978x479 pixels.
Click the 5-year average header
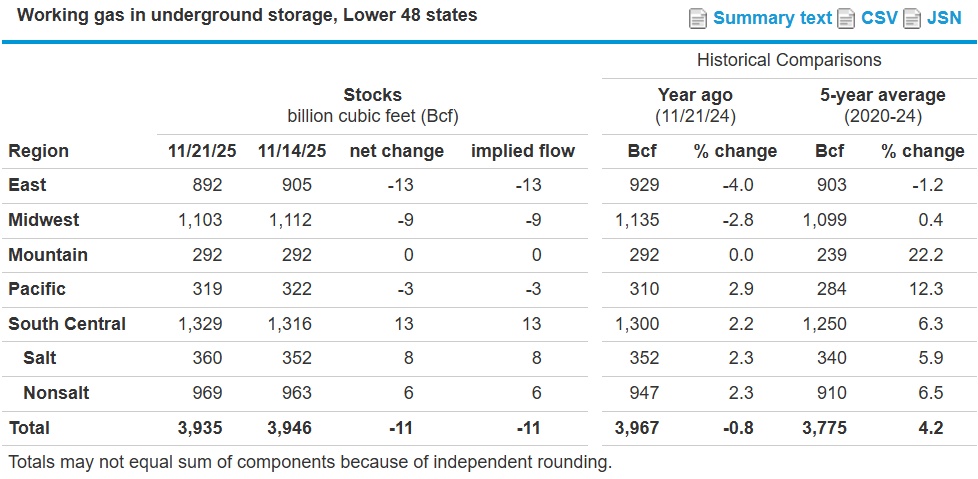882,95
